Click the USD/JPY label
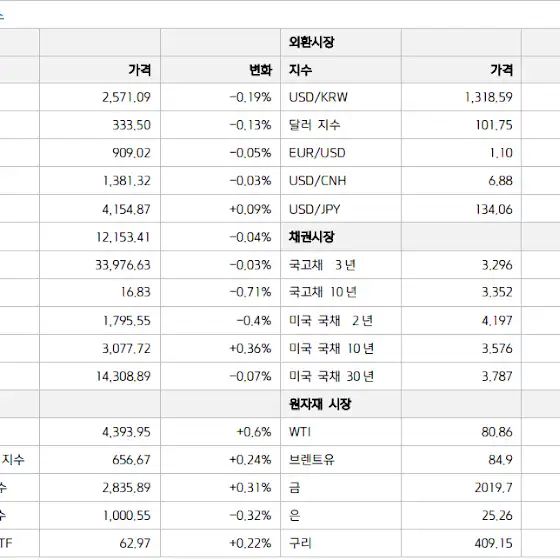 (314, 209)
